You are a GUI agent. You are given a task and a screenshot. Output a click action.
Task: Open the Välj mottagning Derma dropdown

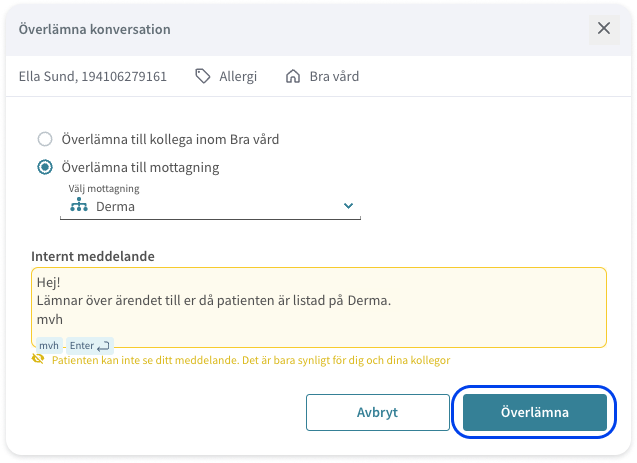(x=210, y=206)
